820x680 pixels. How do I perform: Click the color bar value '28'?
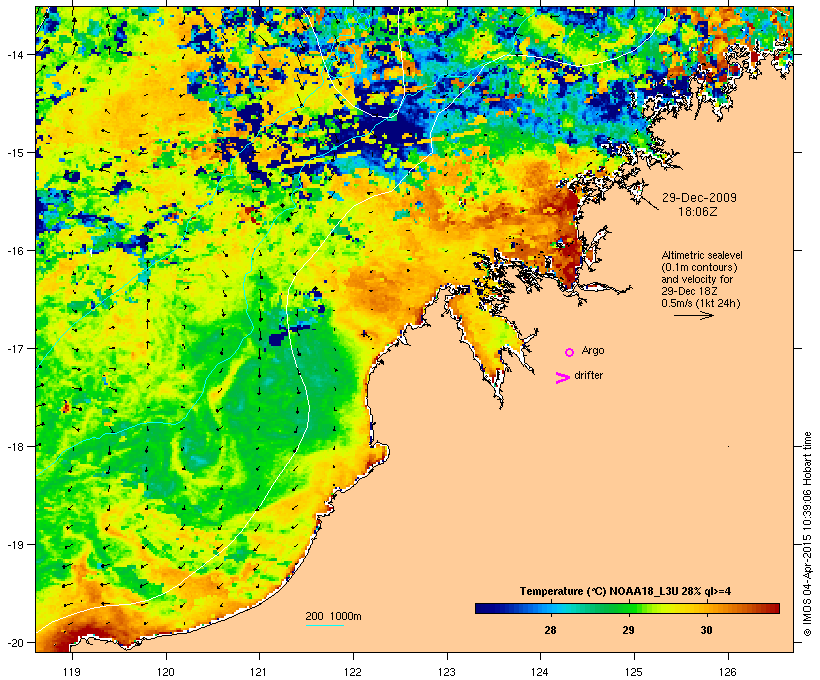click(x=550, y=630)
